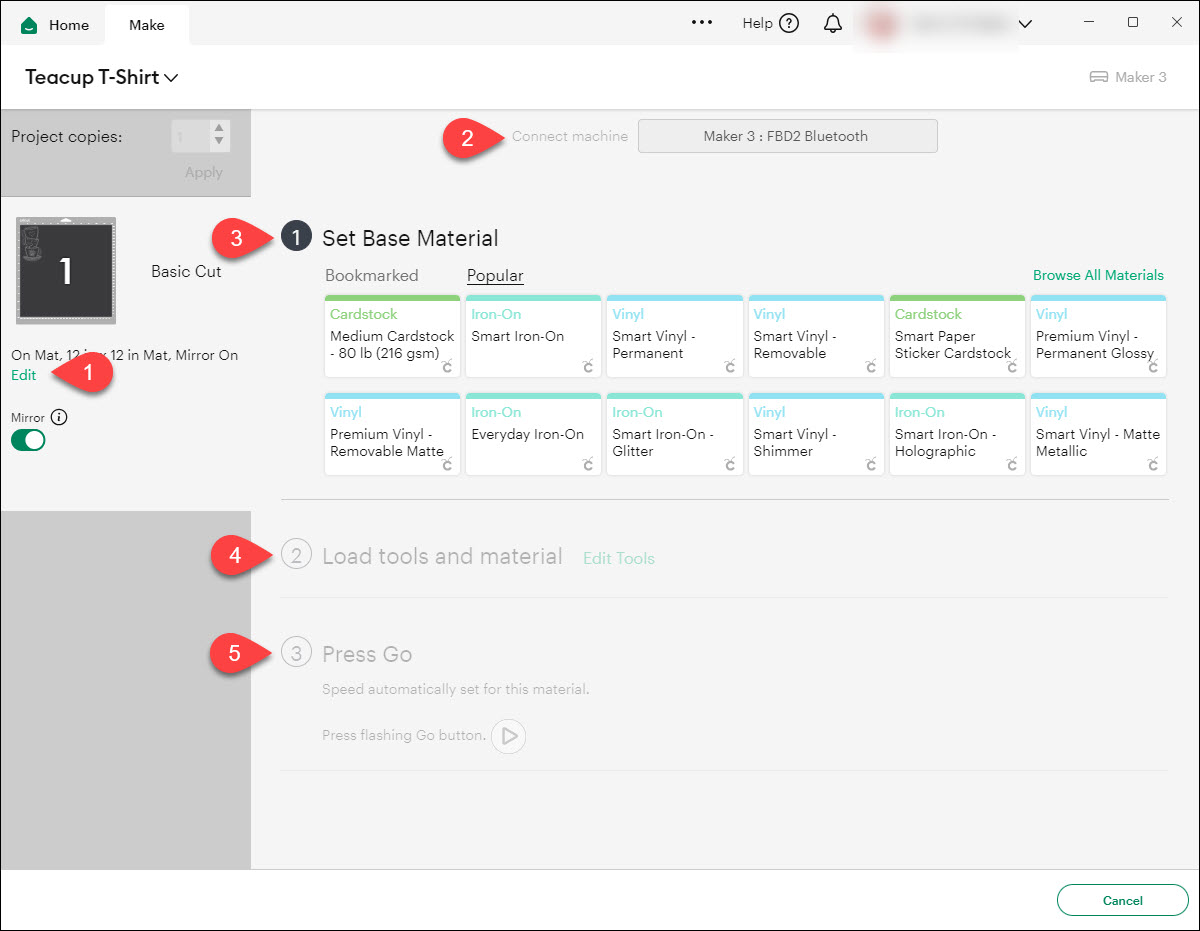Image resolution: width=1200 pixels, height=931 pixels.
Task: Close the Design Space window
Action: pos(1177,22)
